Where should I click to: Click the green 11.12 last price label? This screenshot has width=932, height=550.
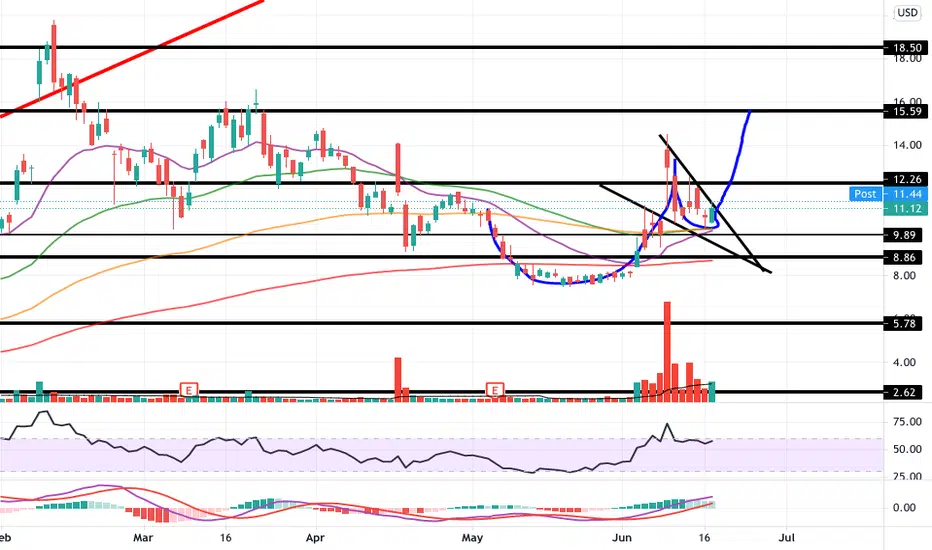pos(905,209)
